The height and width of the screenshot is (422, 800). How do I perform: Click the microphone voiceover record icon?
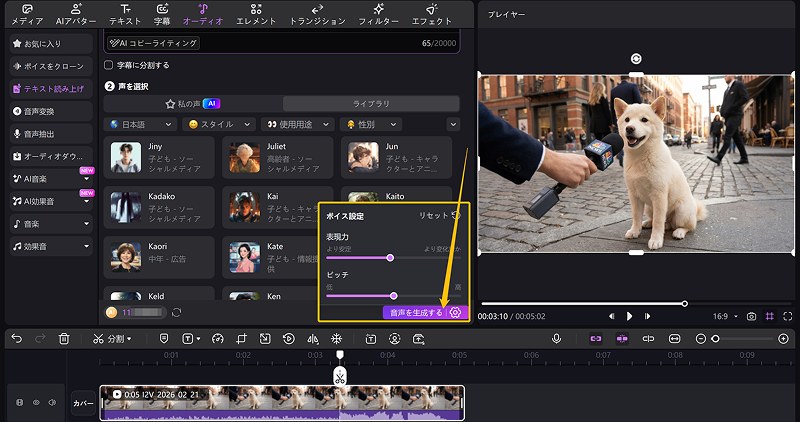click(557, 339)
